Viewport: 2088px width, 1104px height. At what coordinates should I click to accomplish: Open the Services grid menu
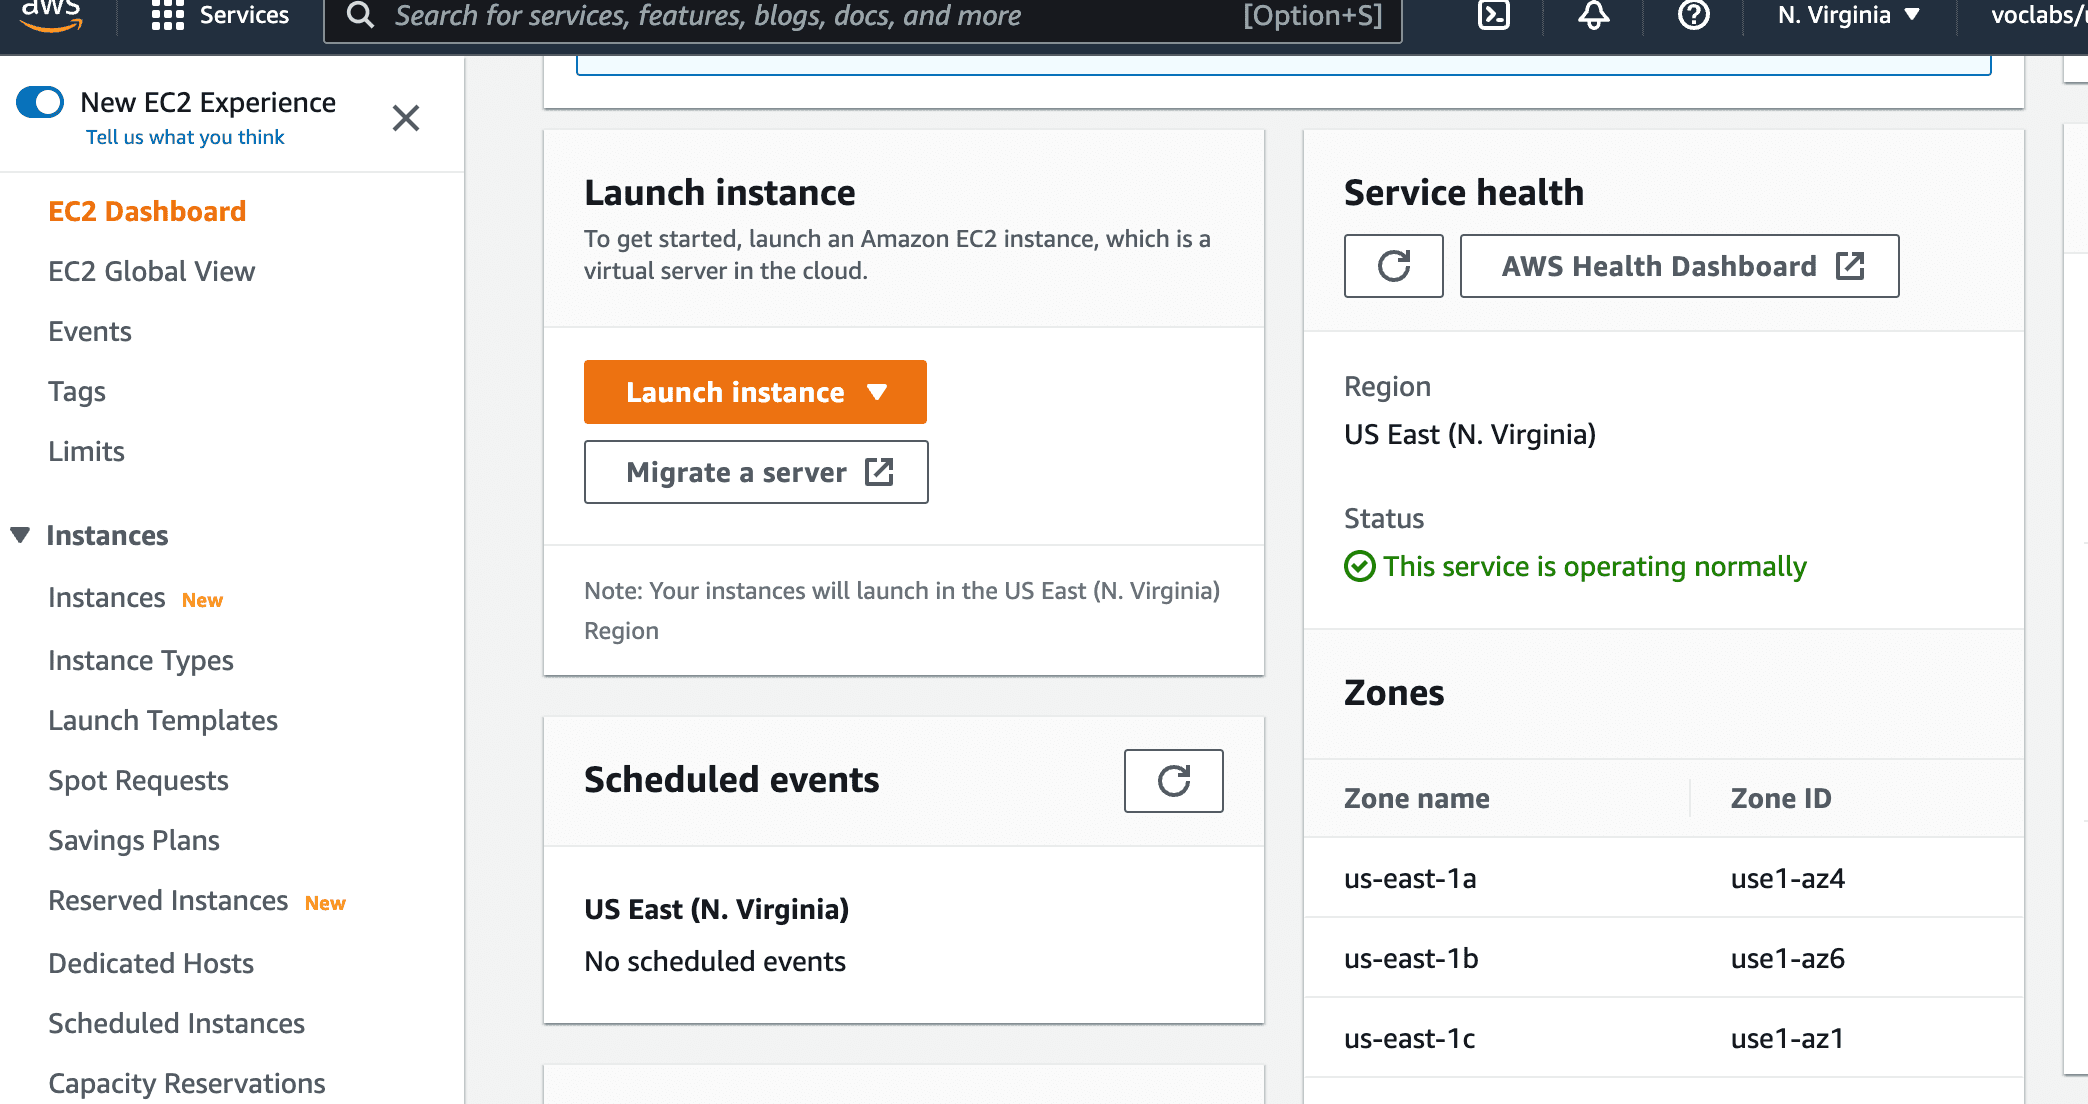[167, 15]
